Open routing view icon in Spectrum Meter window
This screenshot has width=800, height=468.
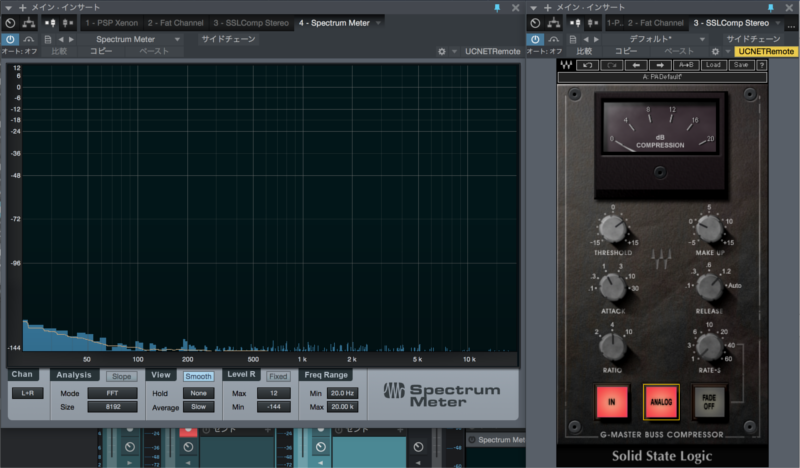point(29,23)
